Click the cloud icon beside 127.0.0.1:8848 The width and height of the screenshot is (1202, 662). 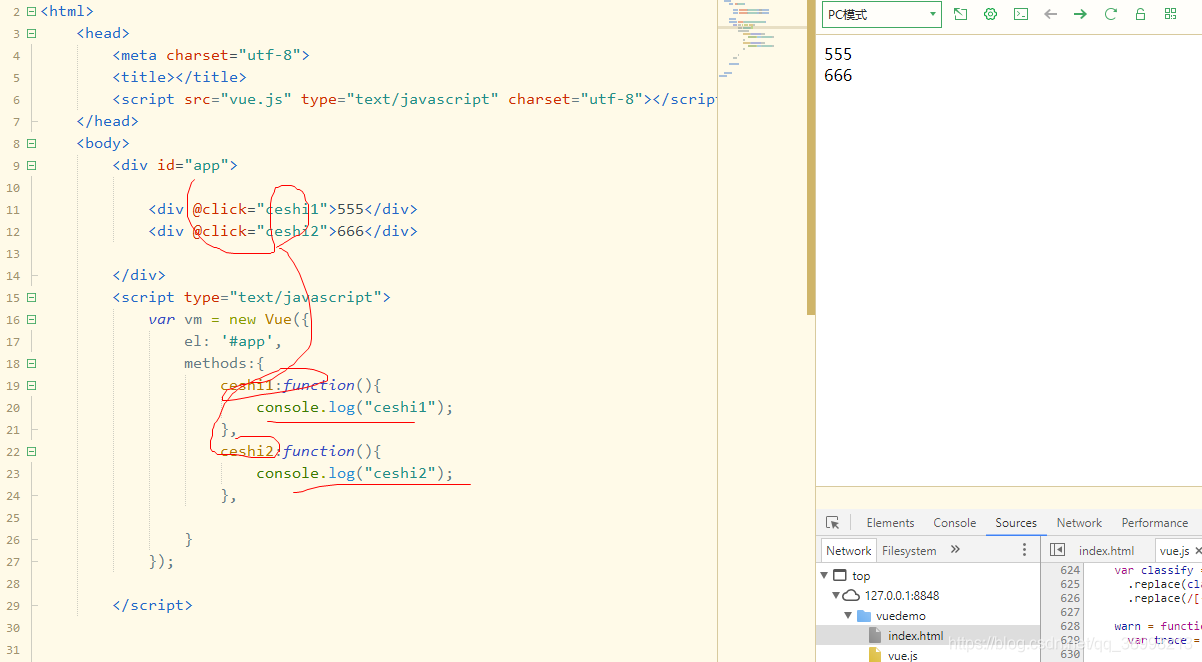(x=852, y=595)
